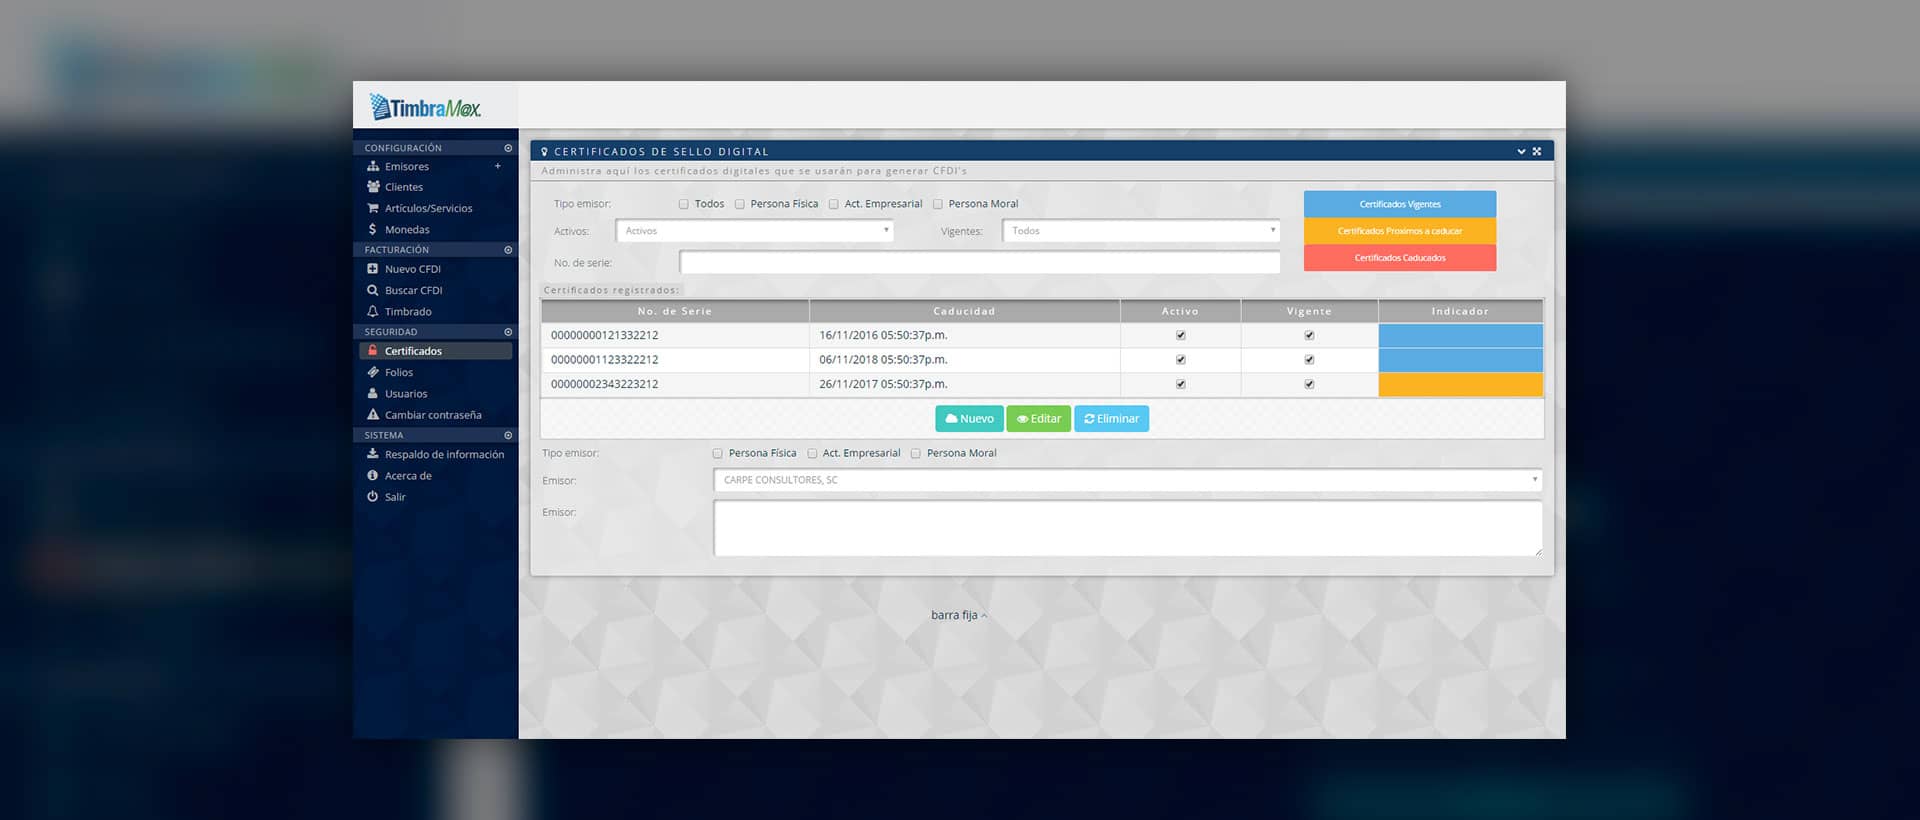Uncheck Vigente for certificate 00000000121332212
This screenshot has height=820, width=1920.
click(x=1310, y=335)
